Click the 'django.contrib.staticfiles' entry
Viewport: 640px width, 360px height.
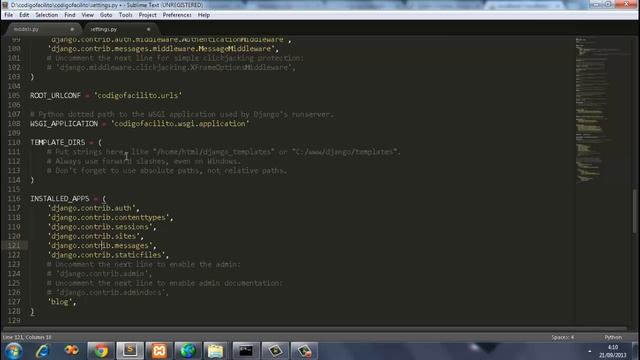pos(108,255)
